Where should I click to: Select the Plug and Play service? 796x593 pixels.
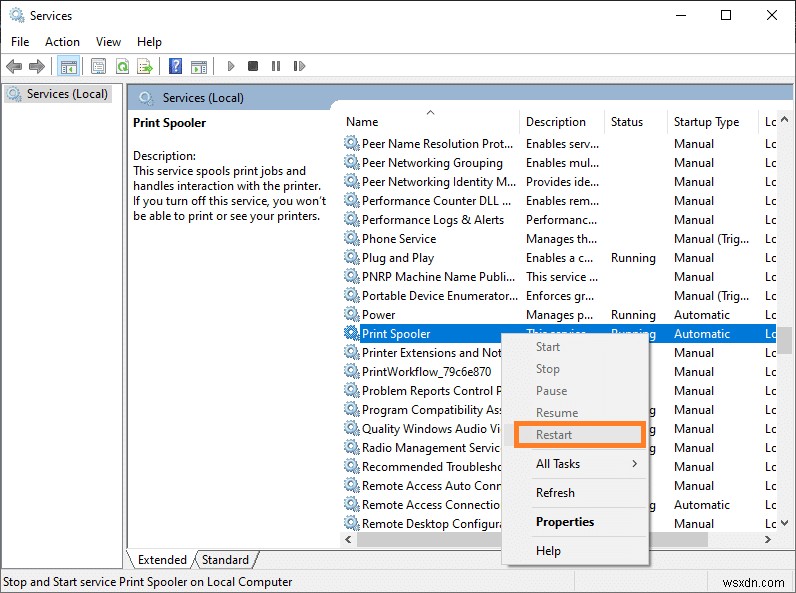tap(559, 258)
